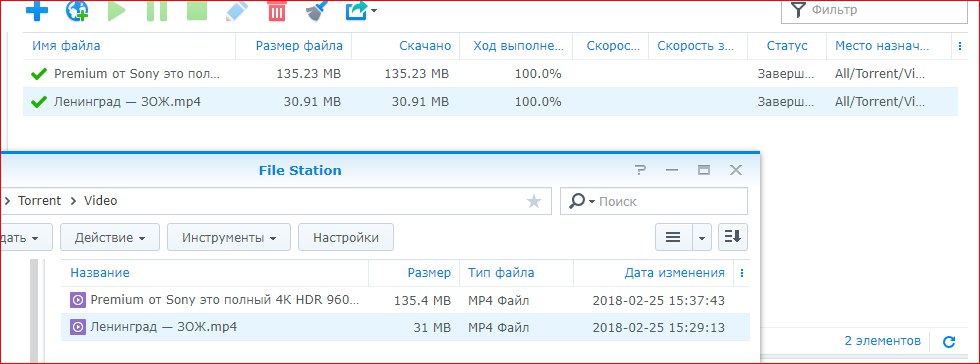Refresh the file list icon
980x364 pixels.
click(x=949, y=341)
